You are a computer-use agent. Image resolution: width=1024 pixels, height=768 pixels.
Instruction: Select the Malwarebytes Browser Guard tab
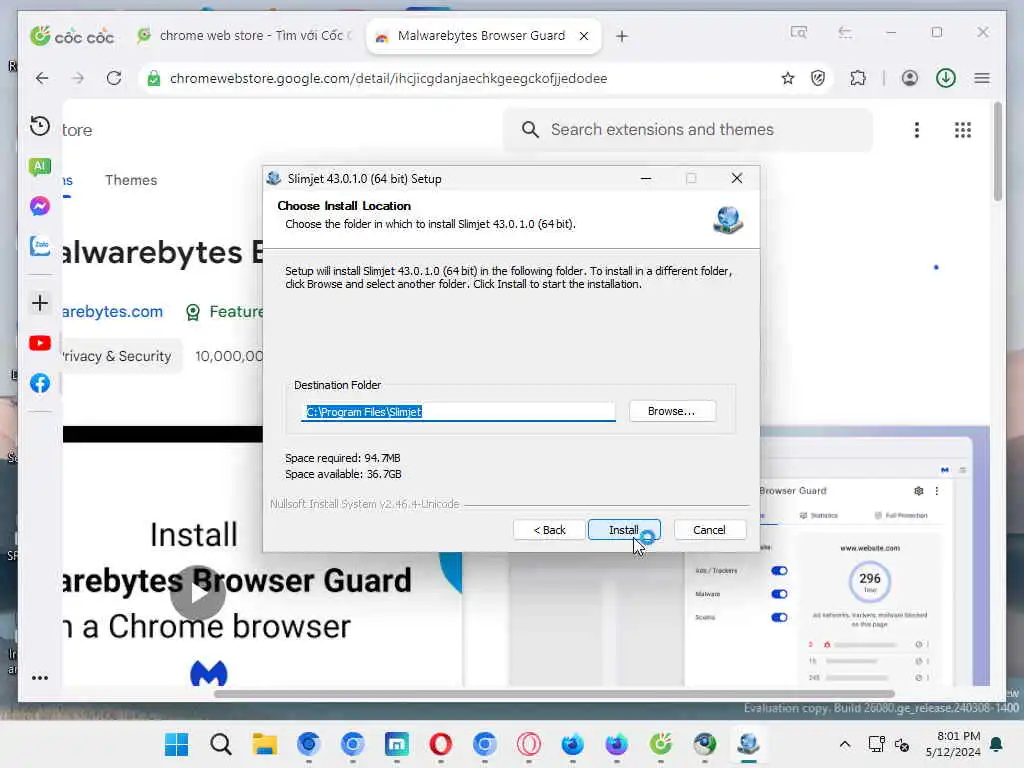click(481, 35)
